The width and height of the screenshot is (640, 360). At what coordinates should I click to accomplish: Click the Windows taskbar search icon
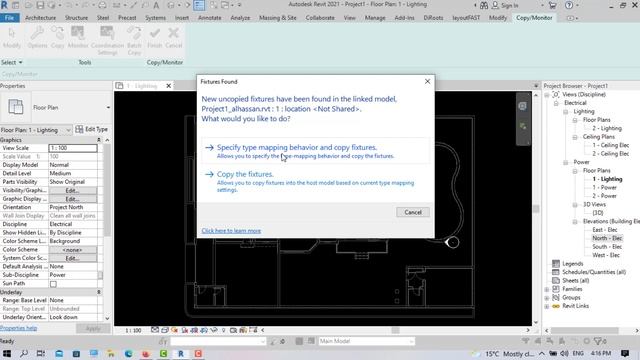click(x=24, y=353)
